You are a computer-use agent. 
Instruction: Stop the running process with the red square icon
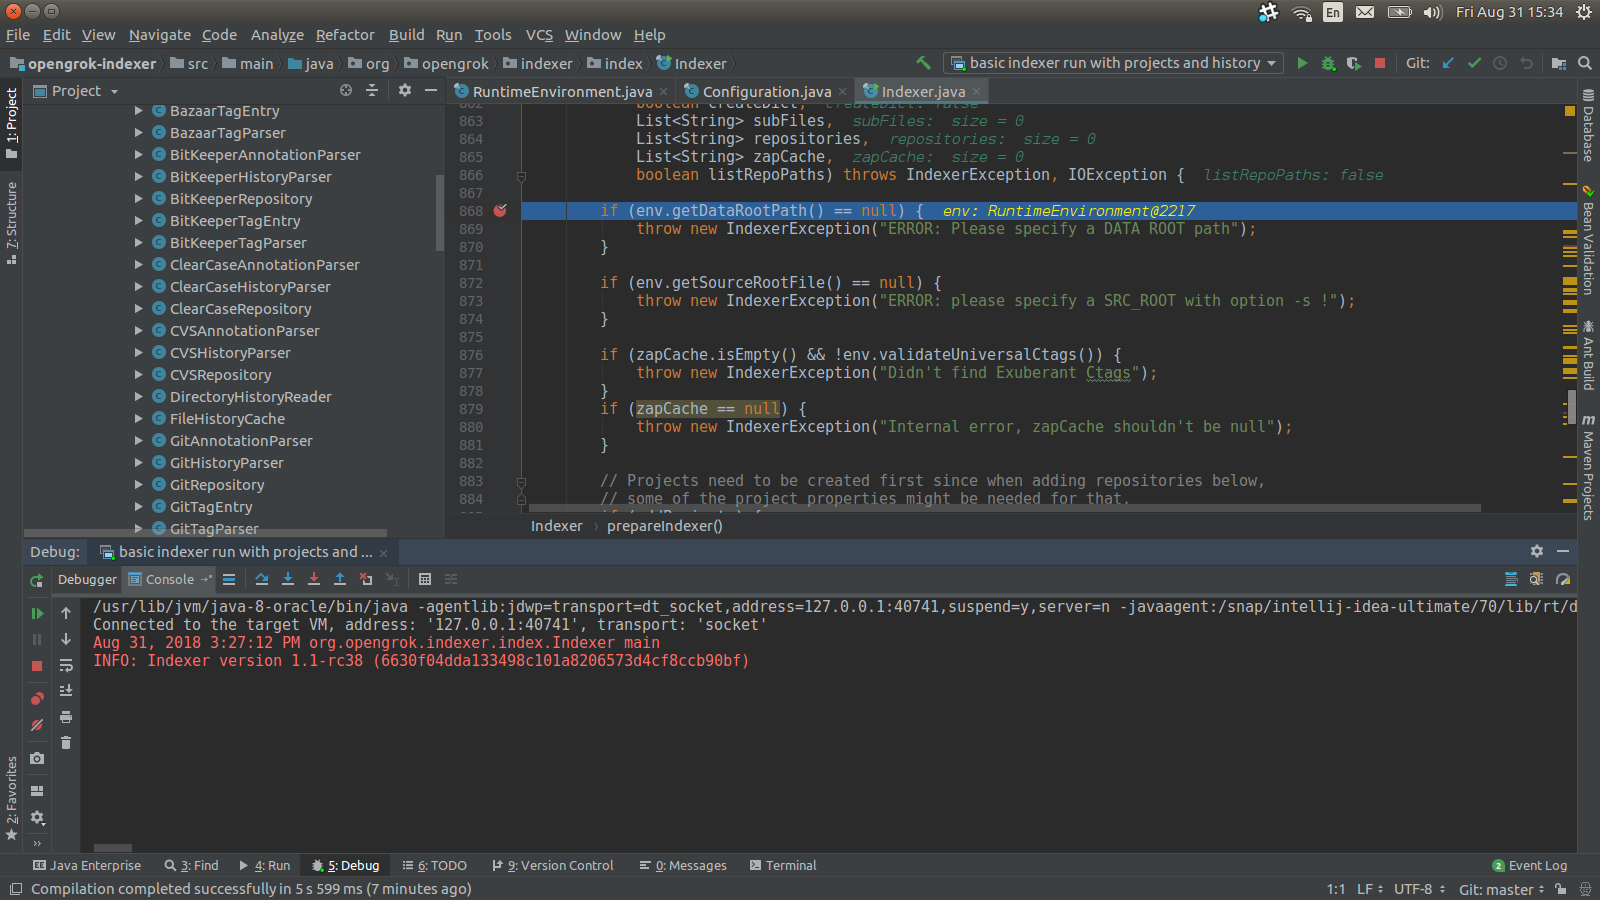(1380, 62)
